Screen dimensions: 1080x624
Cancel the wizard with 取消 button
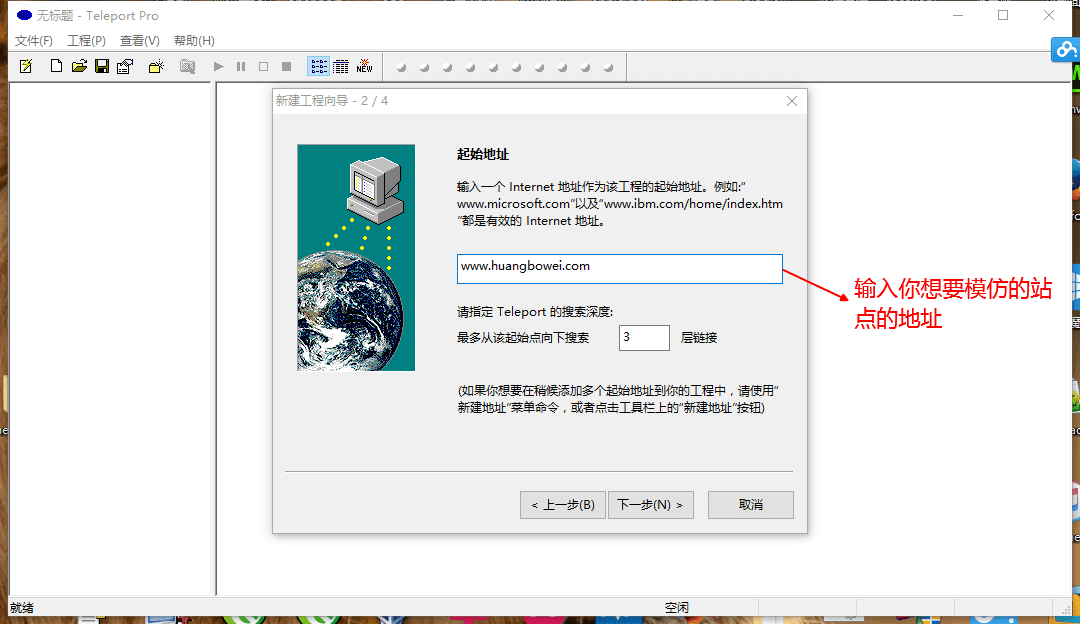tap(751, 505)
